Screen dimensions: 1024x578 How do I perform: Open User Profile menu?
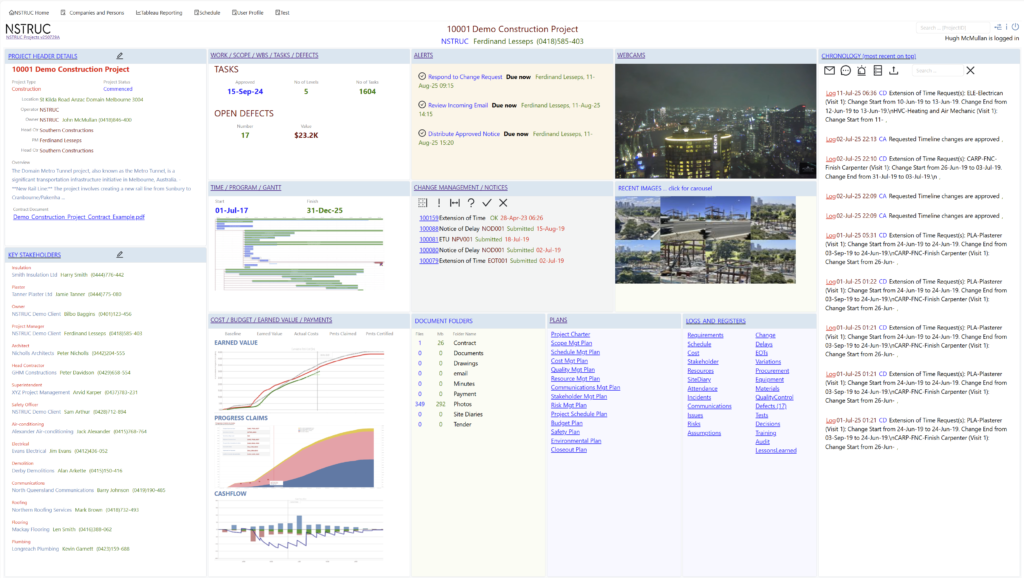pos(248,12)
